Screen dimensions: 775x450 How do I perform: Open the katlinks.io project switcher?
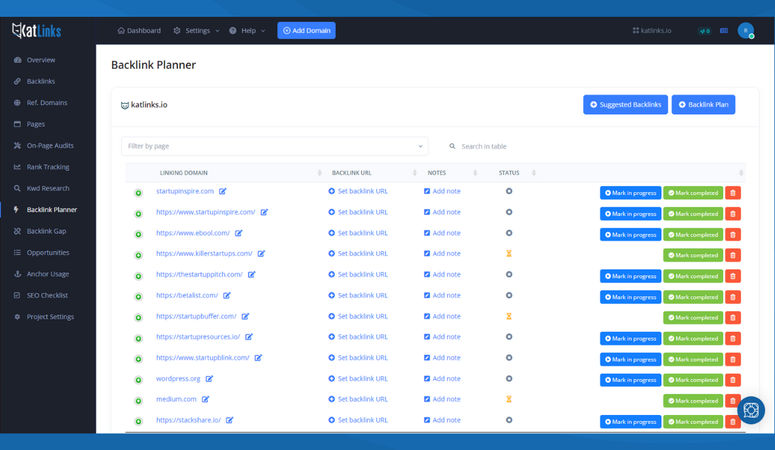pos(652,31)
